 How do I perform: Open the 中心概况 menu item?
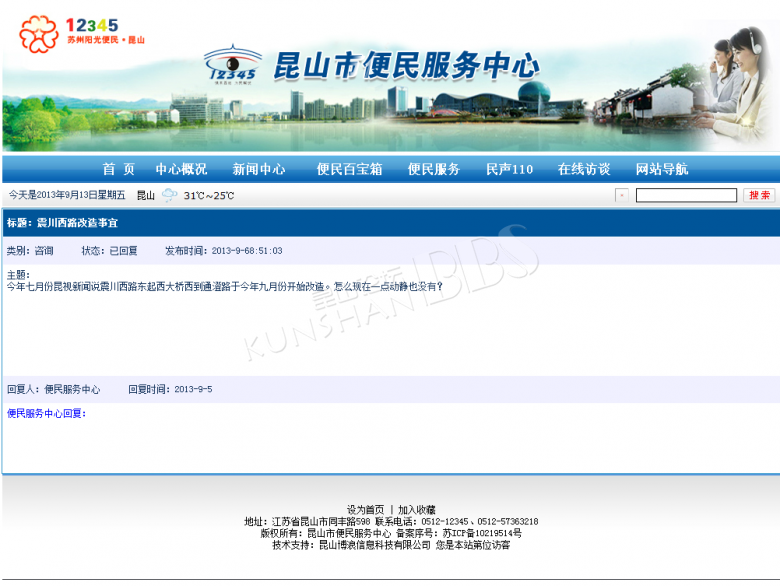(x=181, y=169)
